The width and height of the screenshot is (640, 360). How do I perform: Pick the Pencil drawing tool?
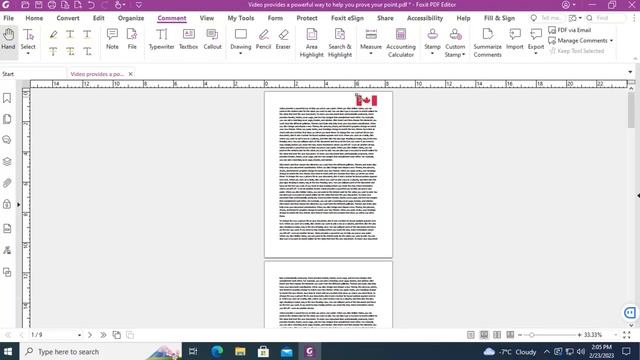(x=263, y=39)
